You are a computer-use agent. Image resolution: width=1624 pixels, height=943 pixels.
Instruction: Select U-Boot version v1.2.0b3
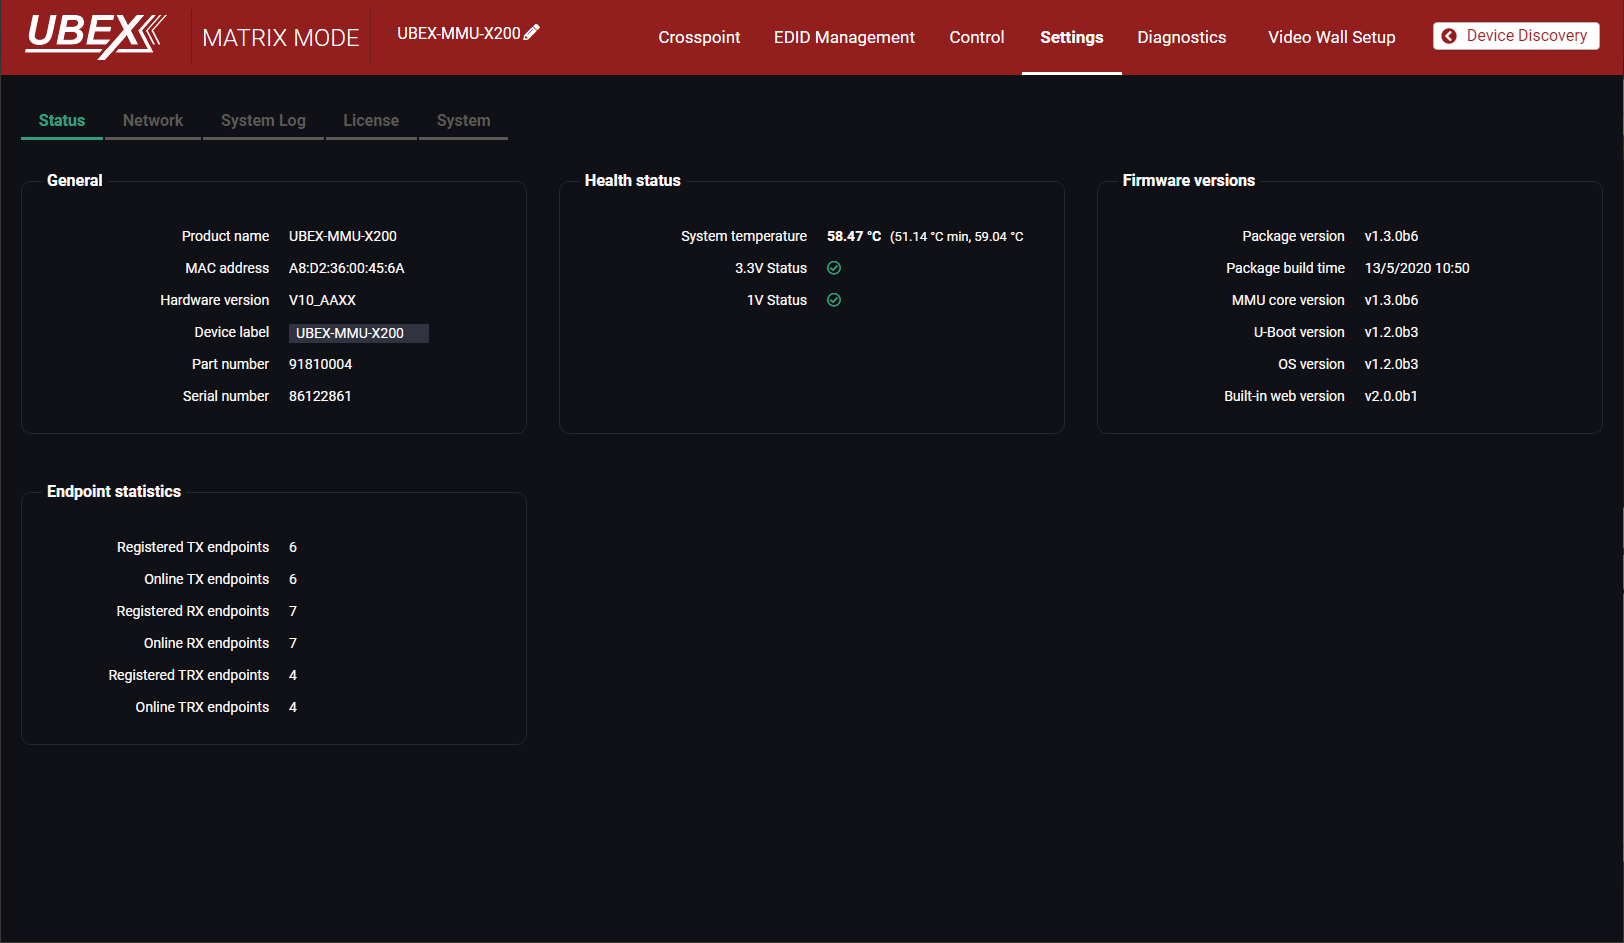tap(1391, 332)
